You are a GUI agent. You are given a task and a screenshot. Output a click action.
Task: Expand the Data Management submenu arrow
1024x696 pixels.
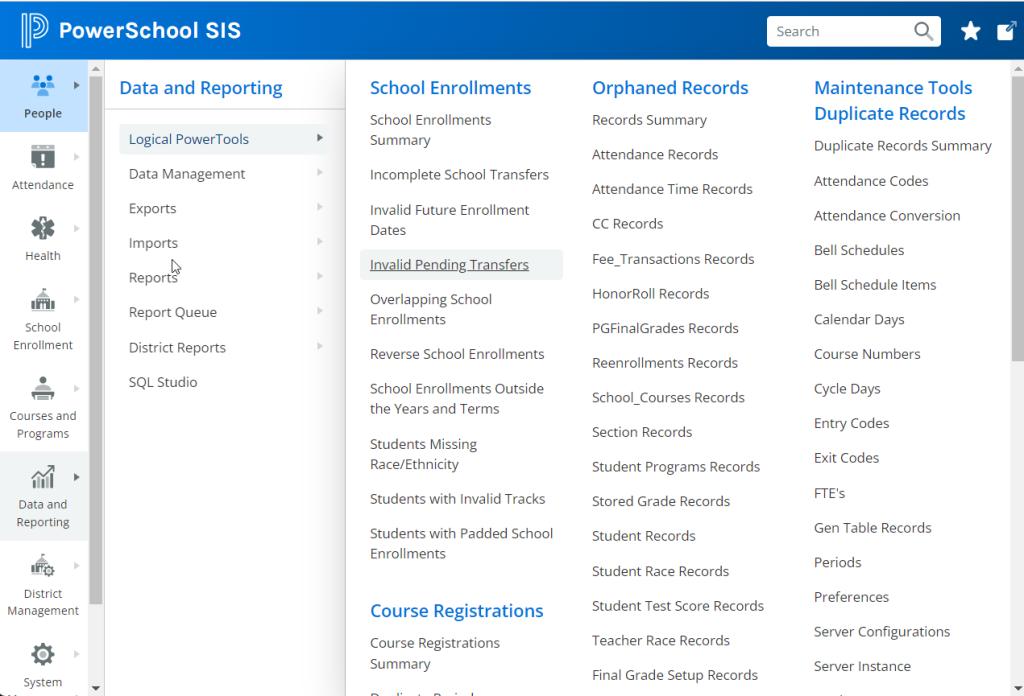tap(320, 172)
